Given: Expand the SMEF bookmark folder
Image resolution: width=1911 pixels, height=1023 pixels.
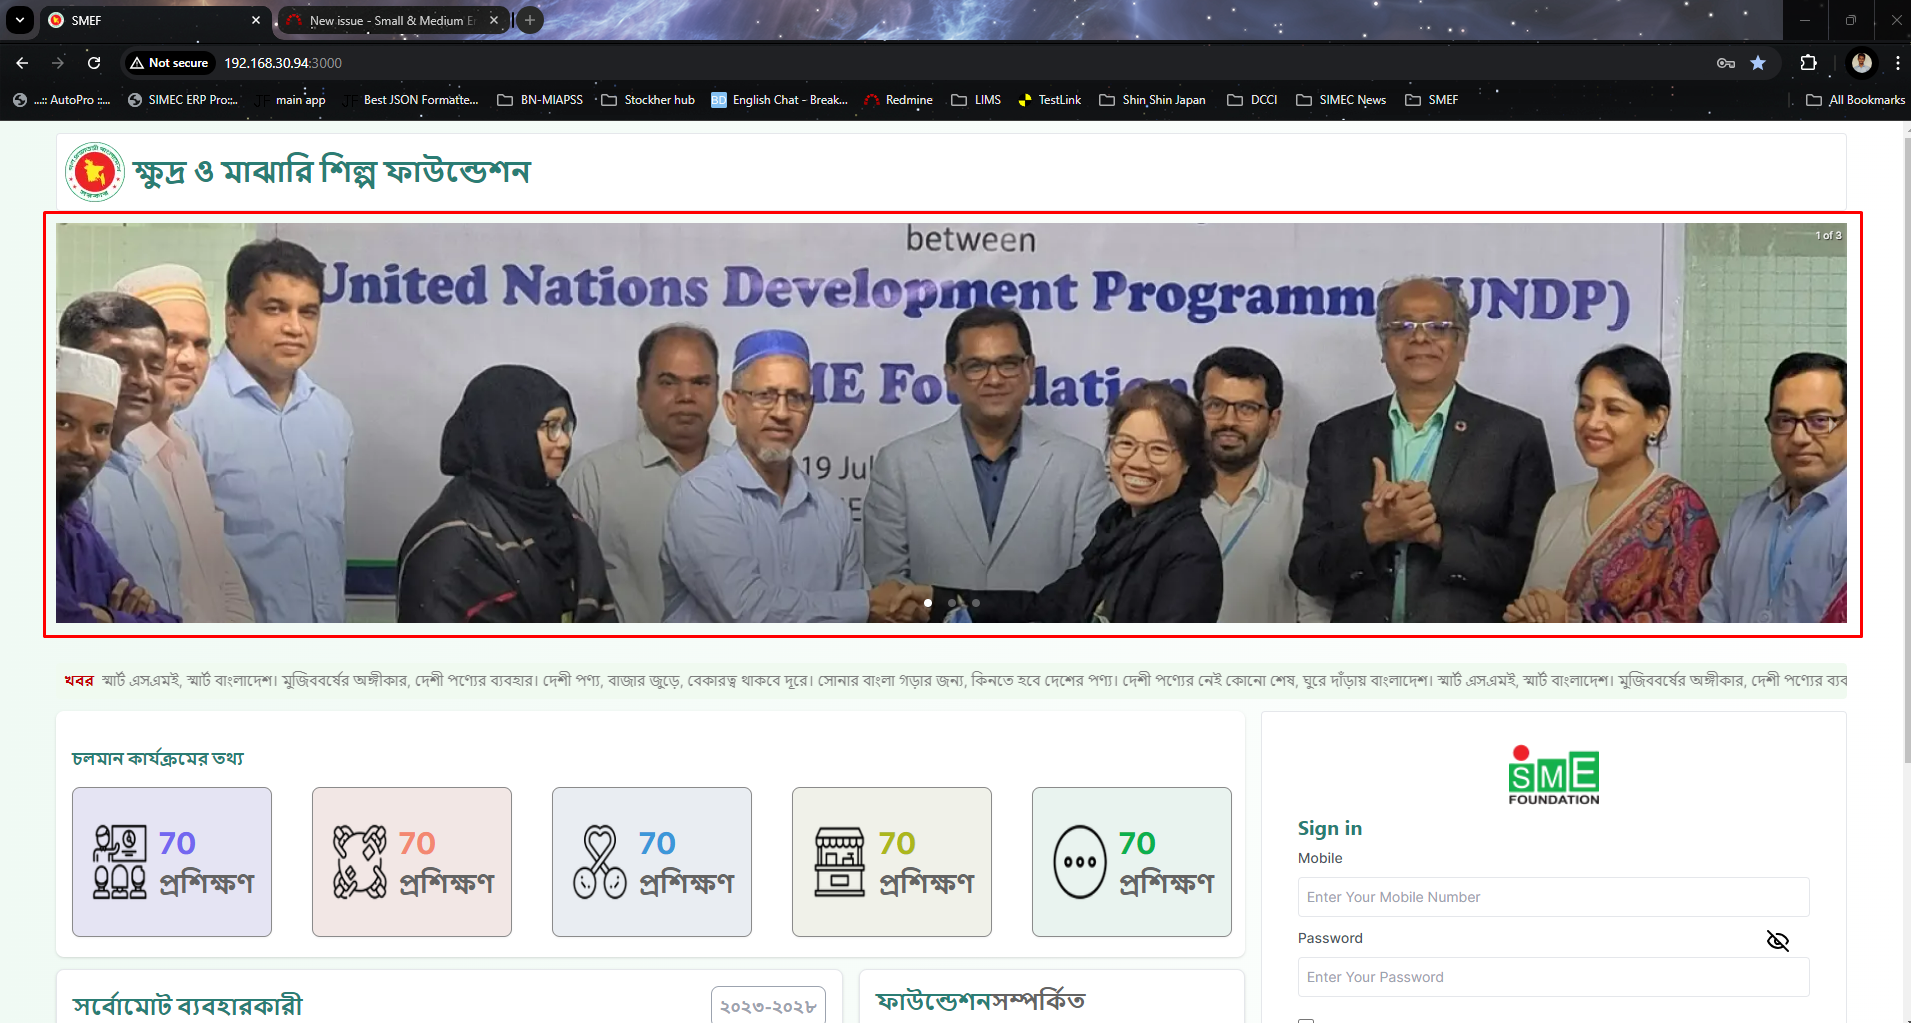Looking at the screenshot, I should pos(1431,100).
